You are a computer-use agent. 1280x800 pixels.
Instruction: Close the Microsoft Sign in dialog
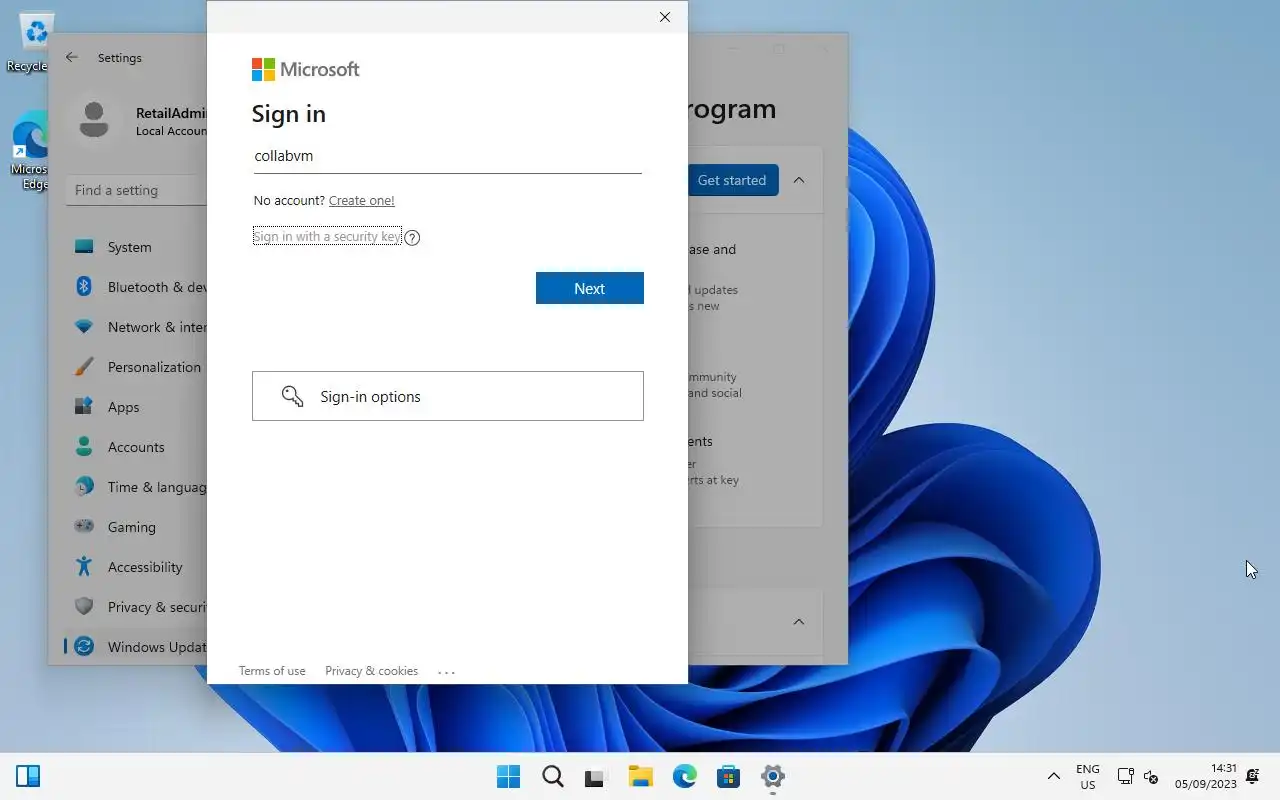pyautogui.click(x=665, y=17)
